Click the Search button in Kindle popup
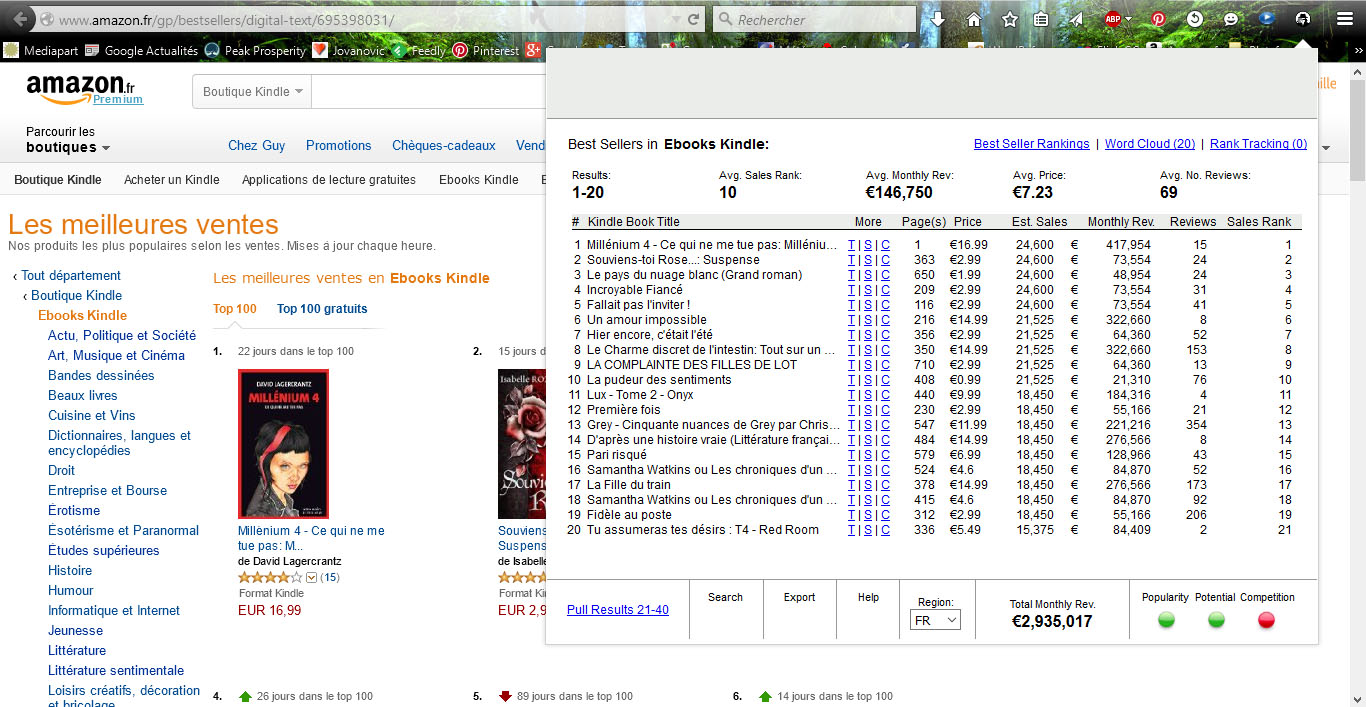 (725, 597)
